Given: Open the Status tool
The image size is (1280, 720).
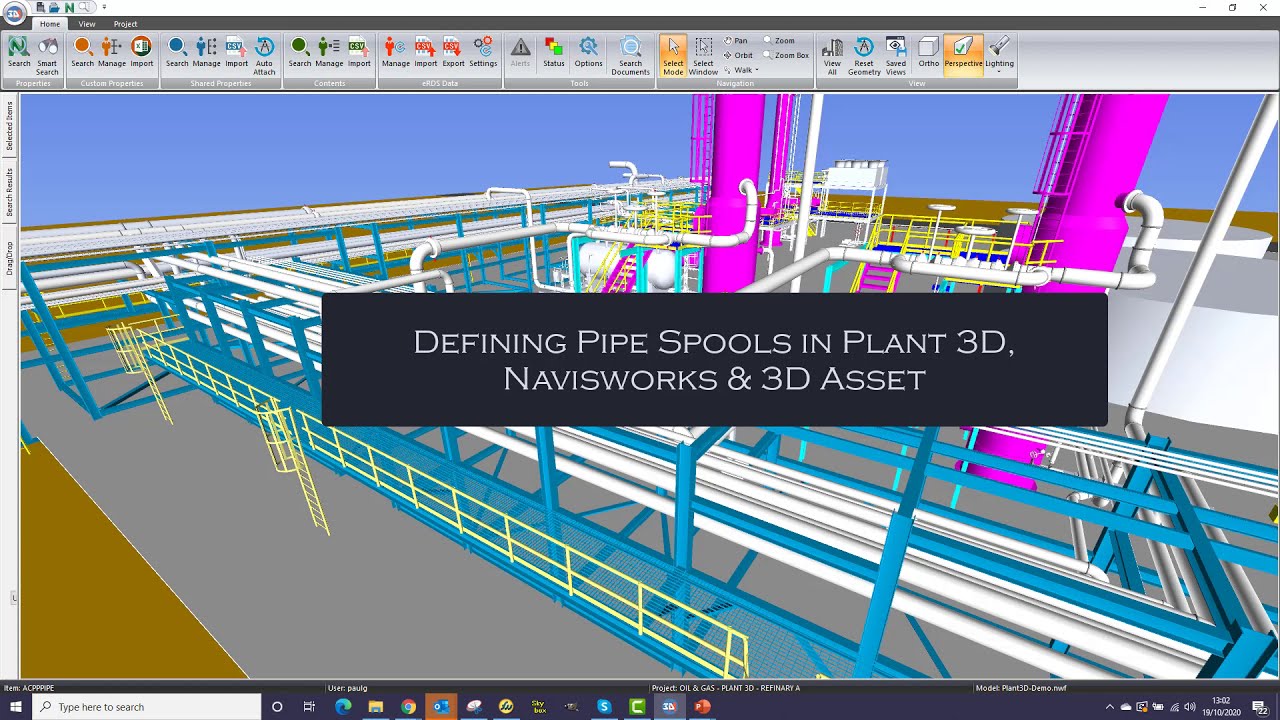Looking at the screenshot, I should coord(554,54).
